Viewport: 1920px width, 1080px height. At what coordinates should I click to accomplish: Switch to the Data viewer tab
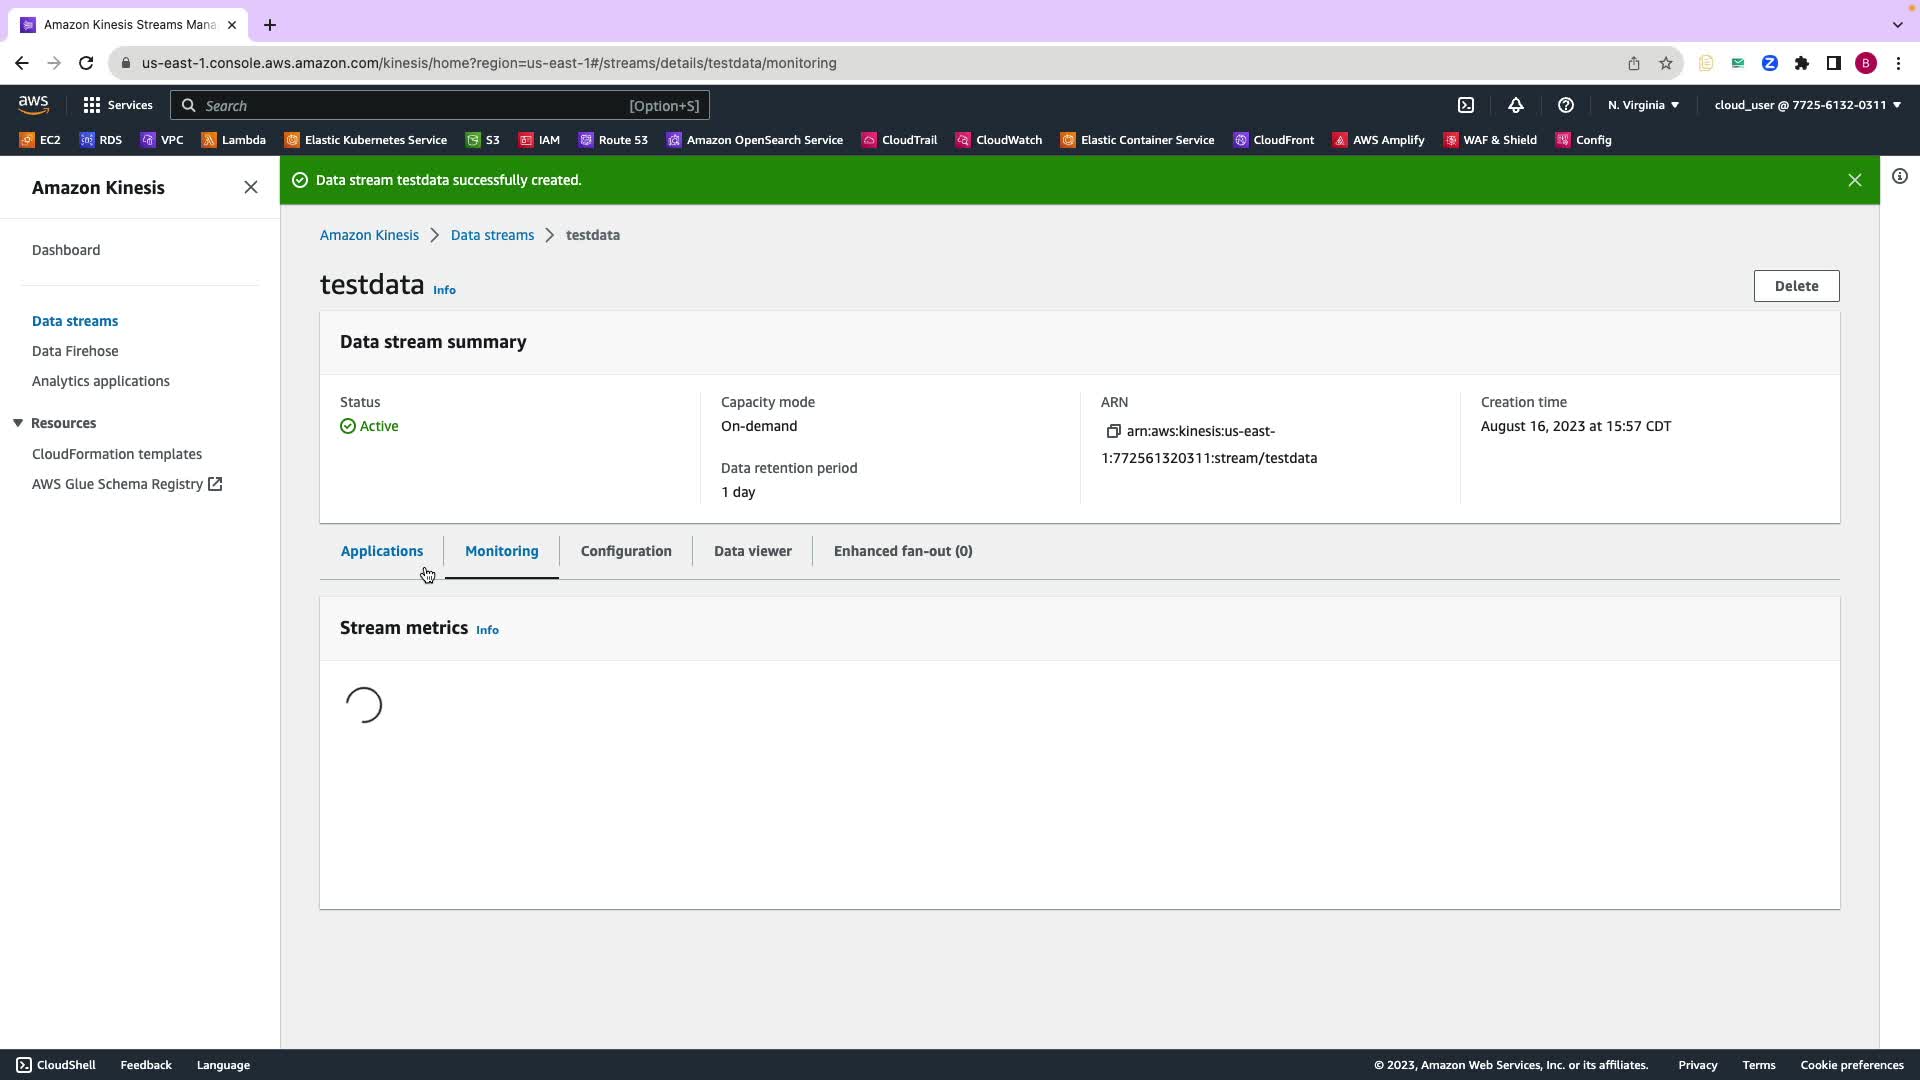tap(753, 551)
